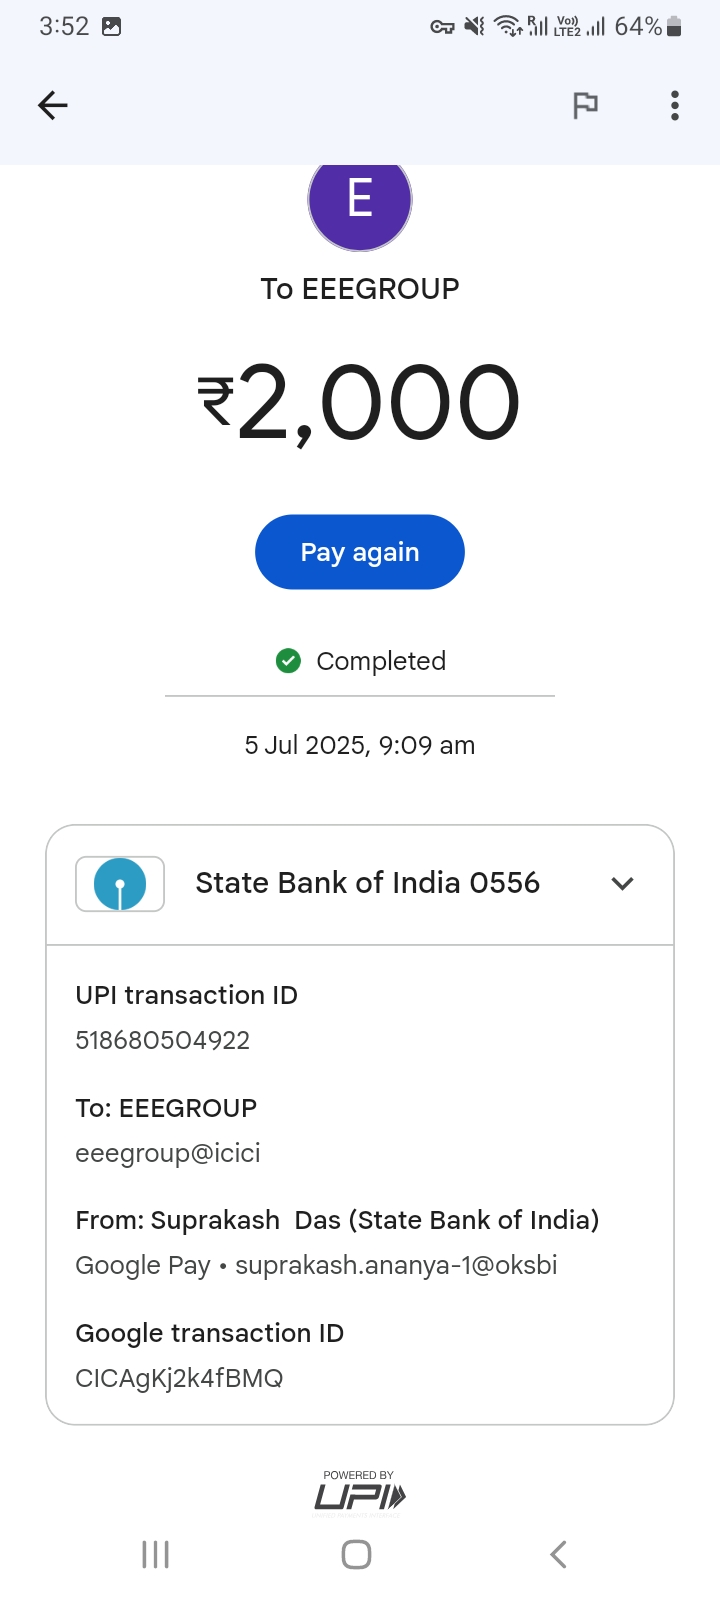Screen dimensions: 720x1600
Task: Tap the State Bank of India logo
Action: [x=120, y=884]
